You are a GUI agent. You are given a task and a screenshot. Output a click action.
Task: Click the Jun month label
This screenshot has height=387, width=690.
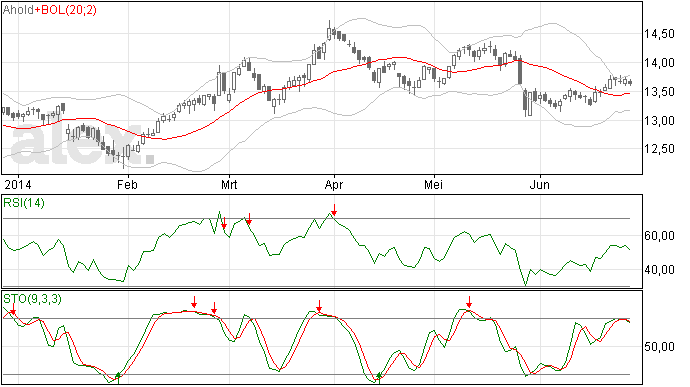[540, 184]
